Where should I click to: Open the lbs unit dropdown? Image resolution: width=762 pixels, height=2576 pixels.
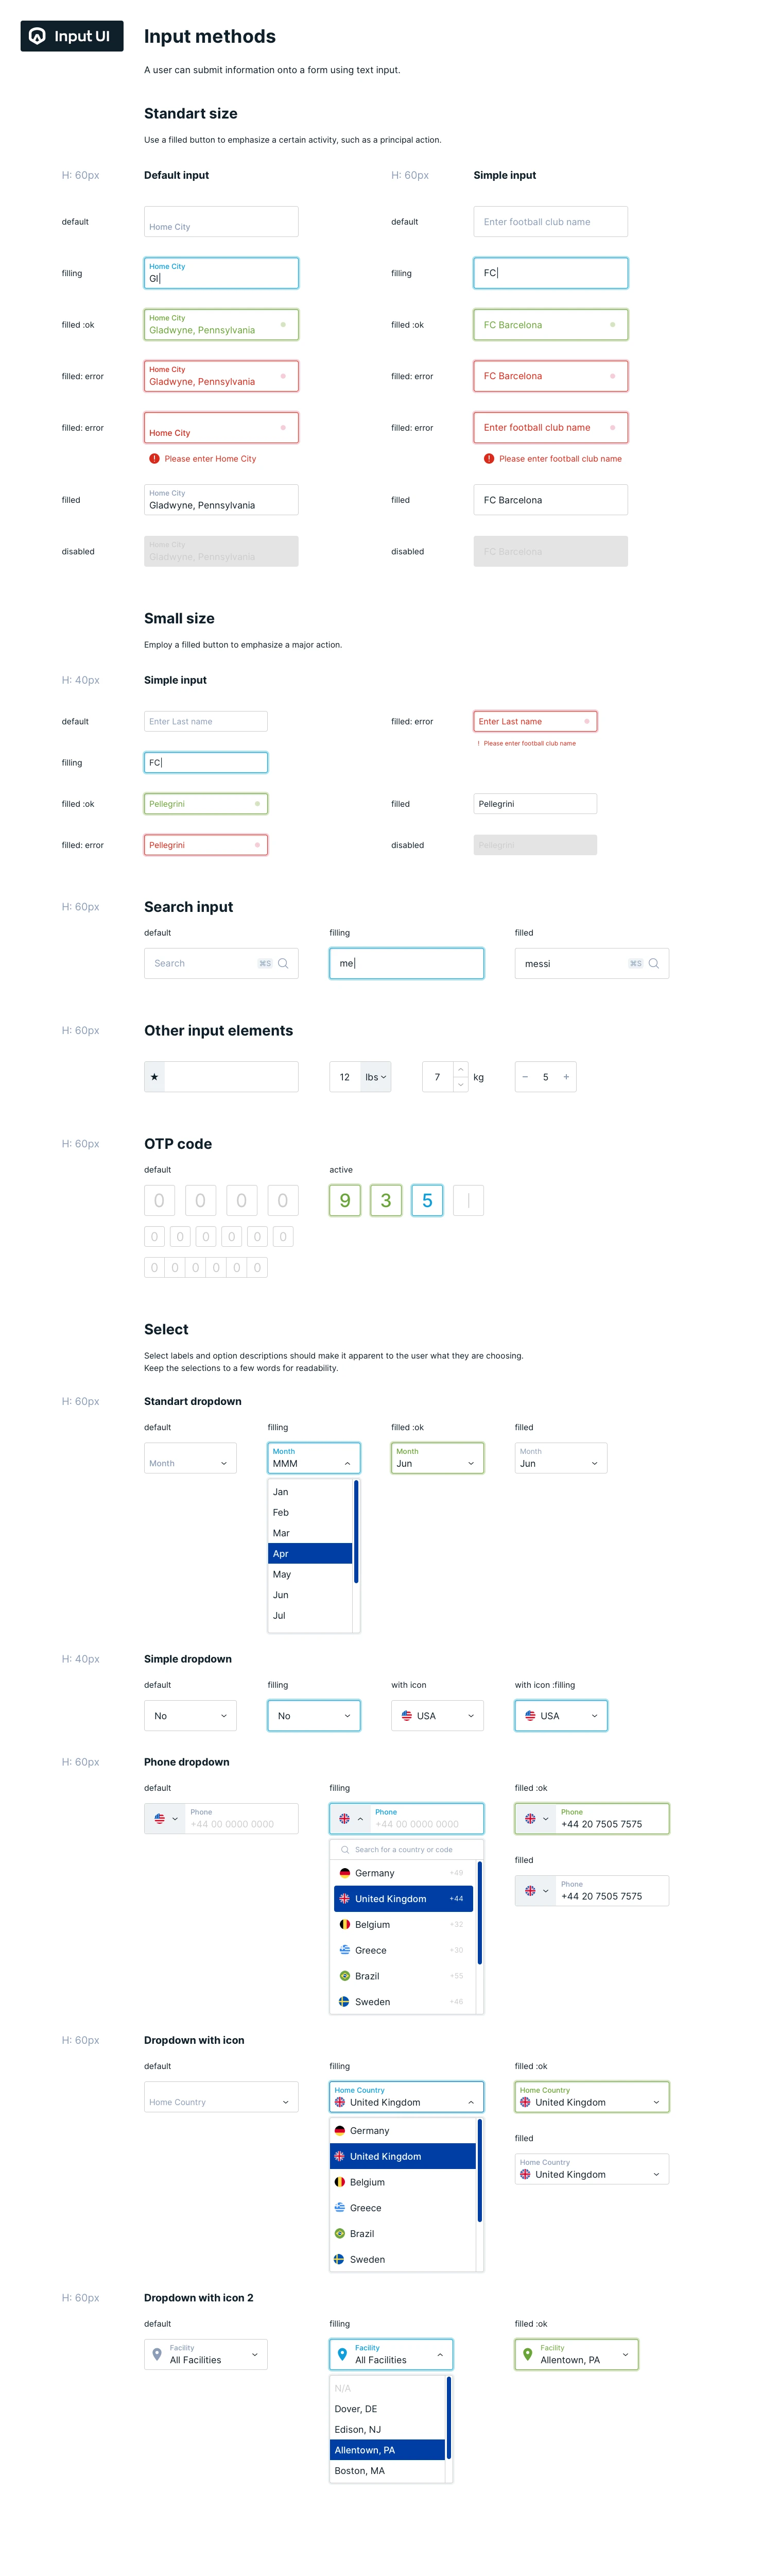coord(375,1077)
